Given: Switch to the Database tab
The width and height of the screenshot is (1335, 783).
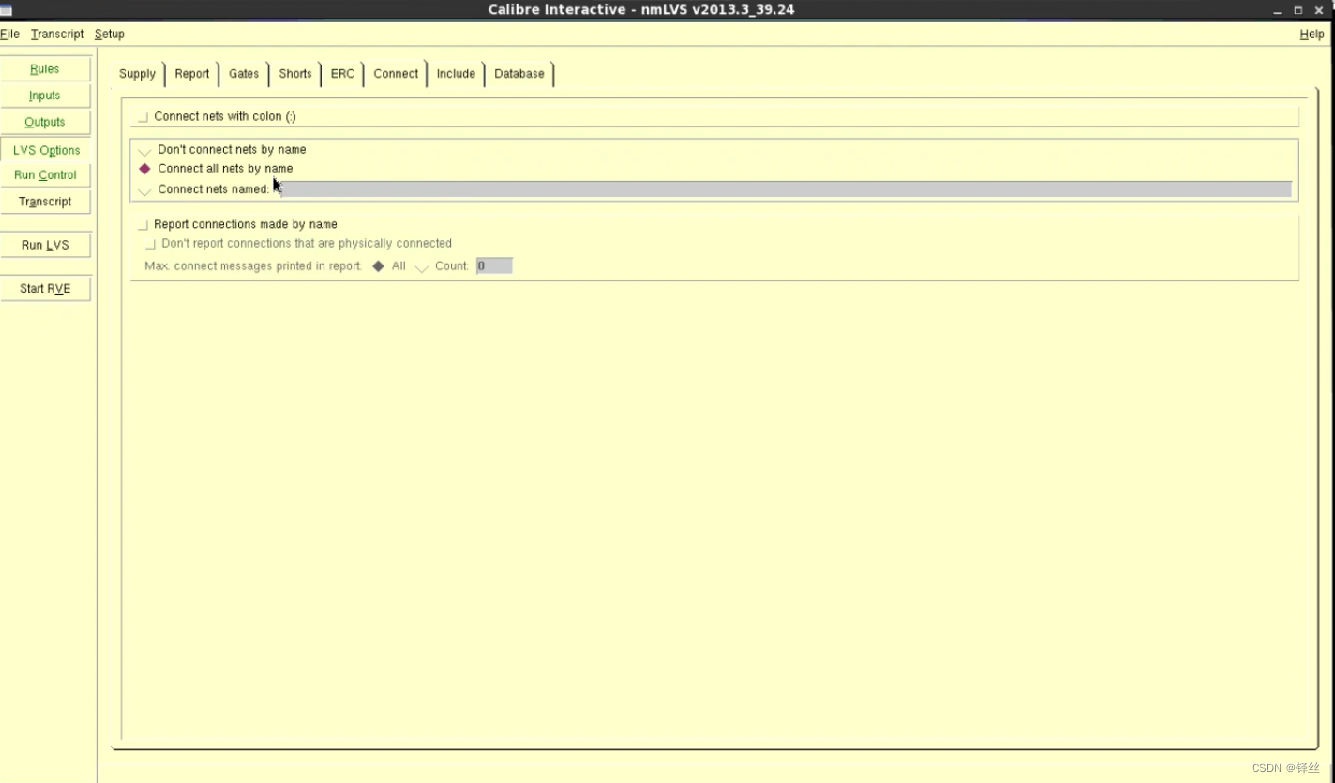Looking at the screenshot, I should coord(520,74).
